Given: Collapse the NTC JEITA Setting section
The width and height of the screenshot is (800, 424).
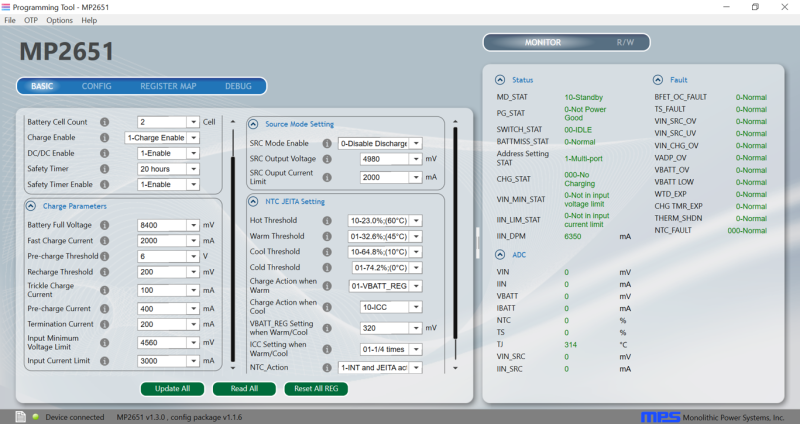Looking at the screenshot, I should pos(254,202).
